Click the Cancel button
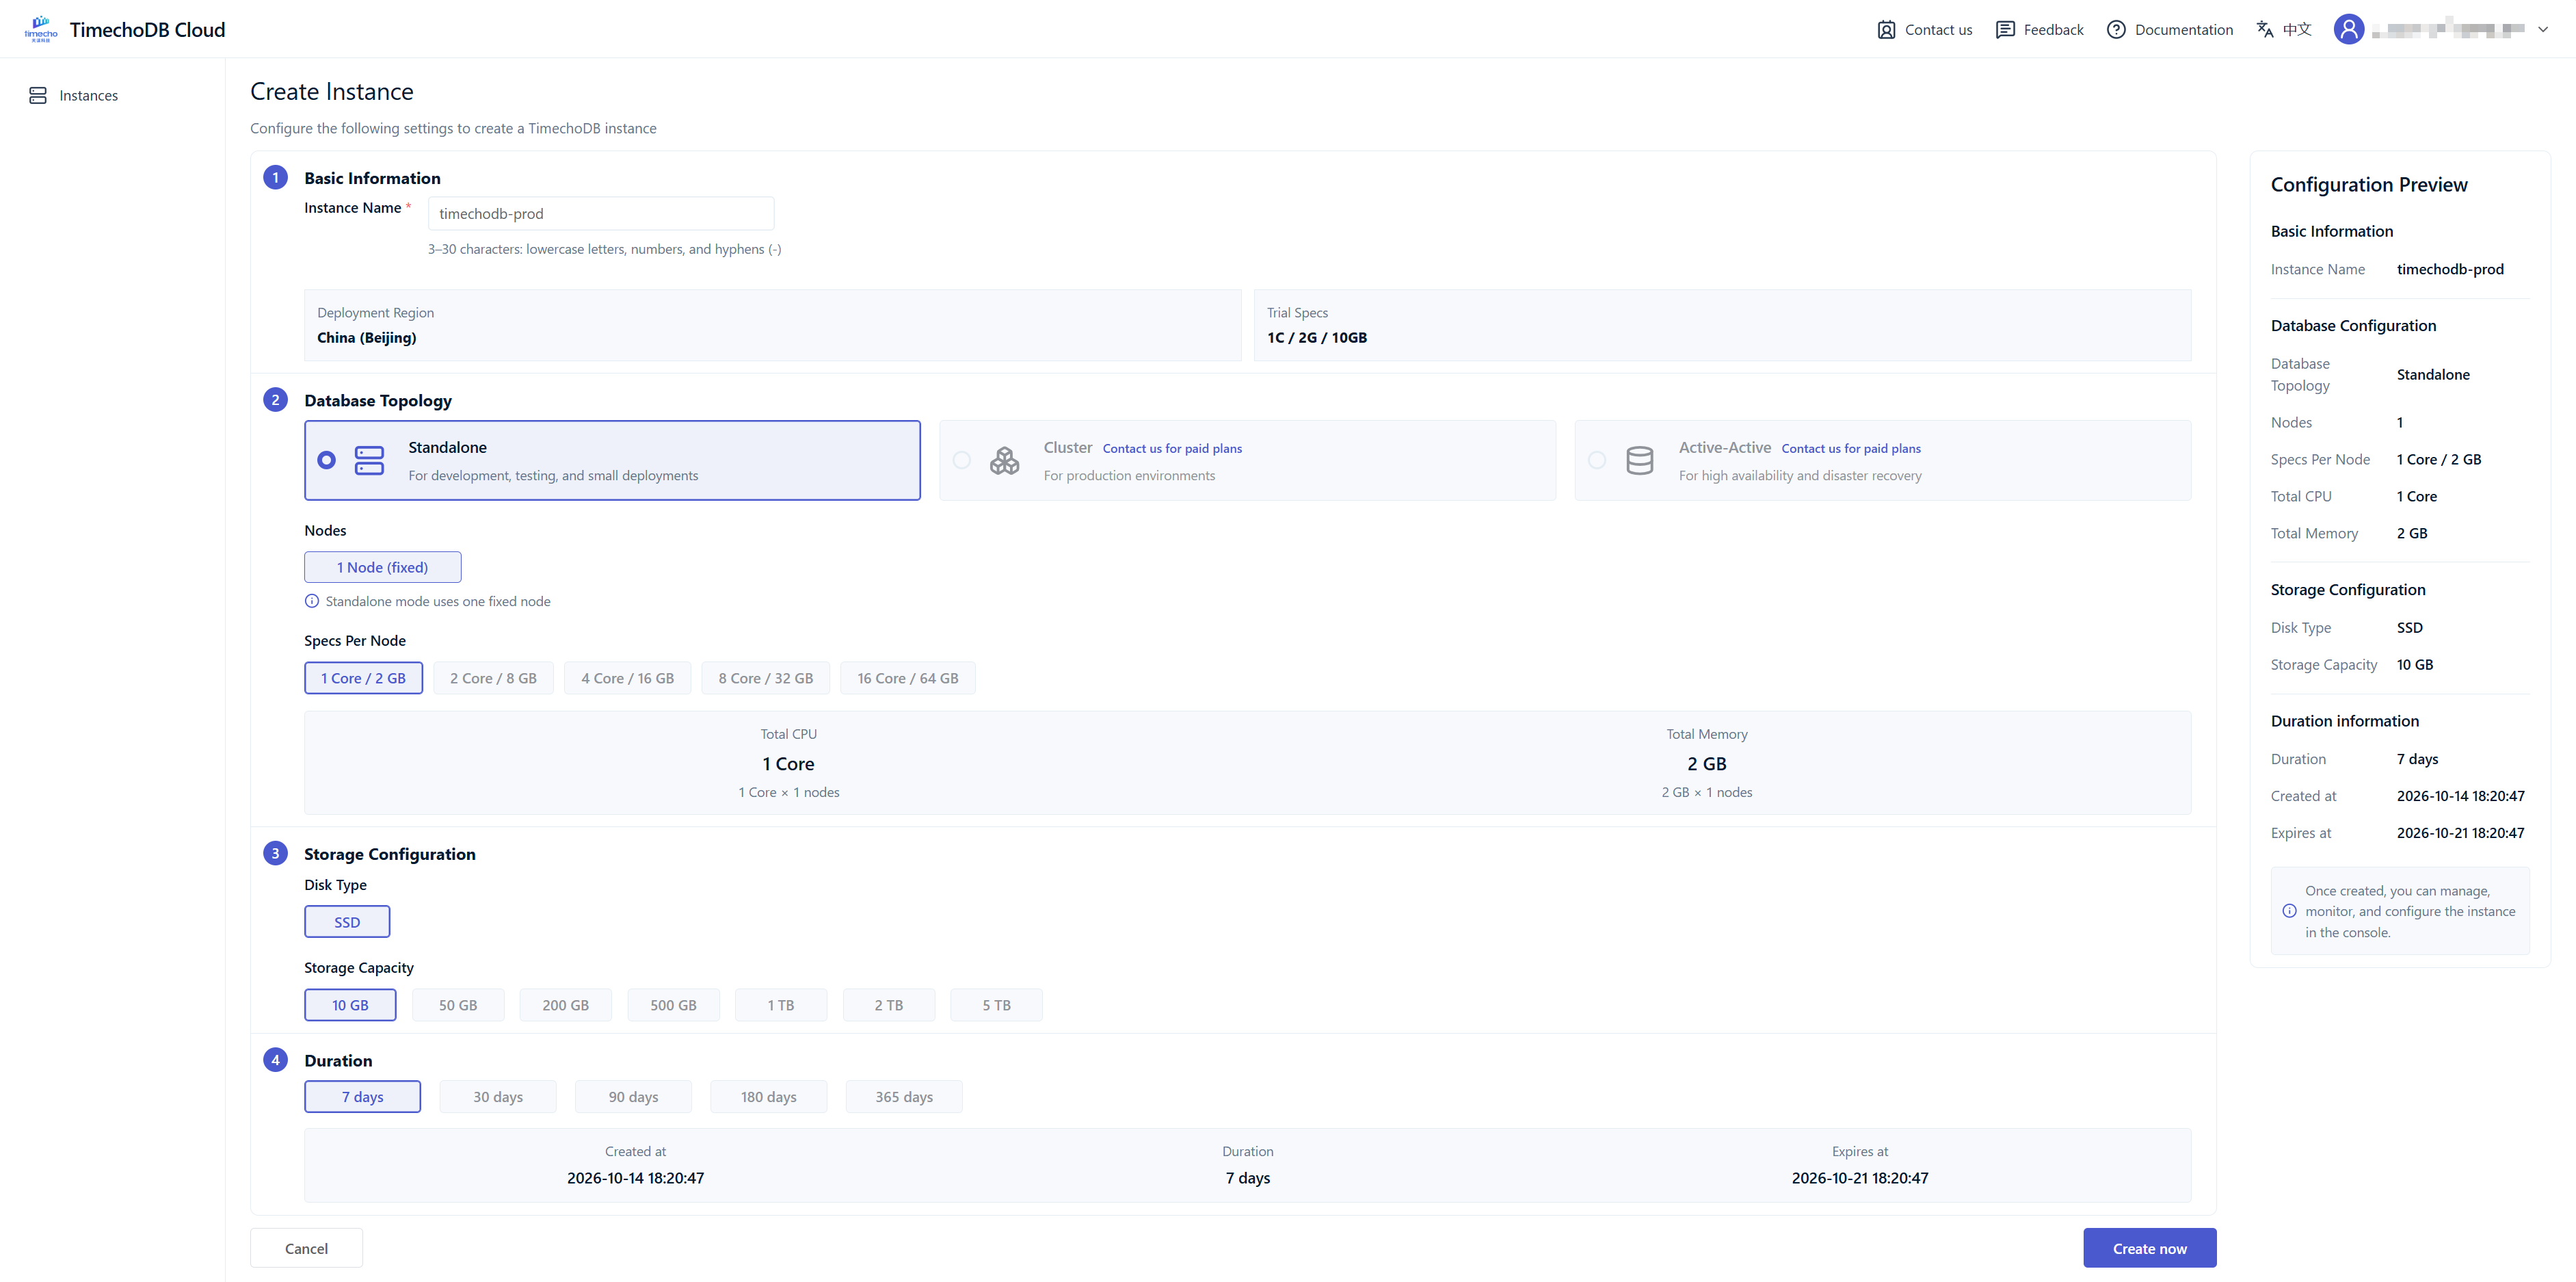This screenshot has height=1282, width=2576. [x=306, y=1248]
